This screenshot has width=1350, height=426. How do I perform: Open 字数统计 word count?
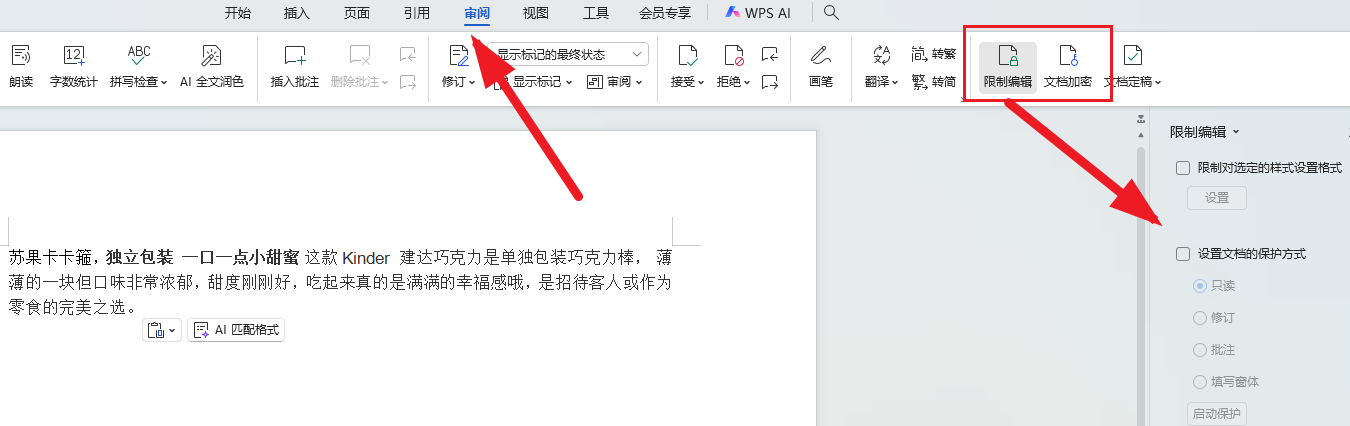coord(74,66)
